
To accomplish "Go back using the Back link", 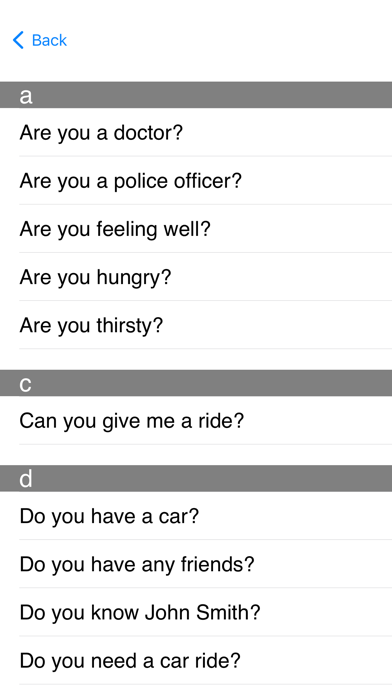I will pyautogui.click(x=40, y=40).
